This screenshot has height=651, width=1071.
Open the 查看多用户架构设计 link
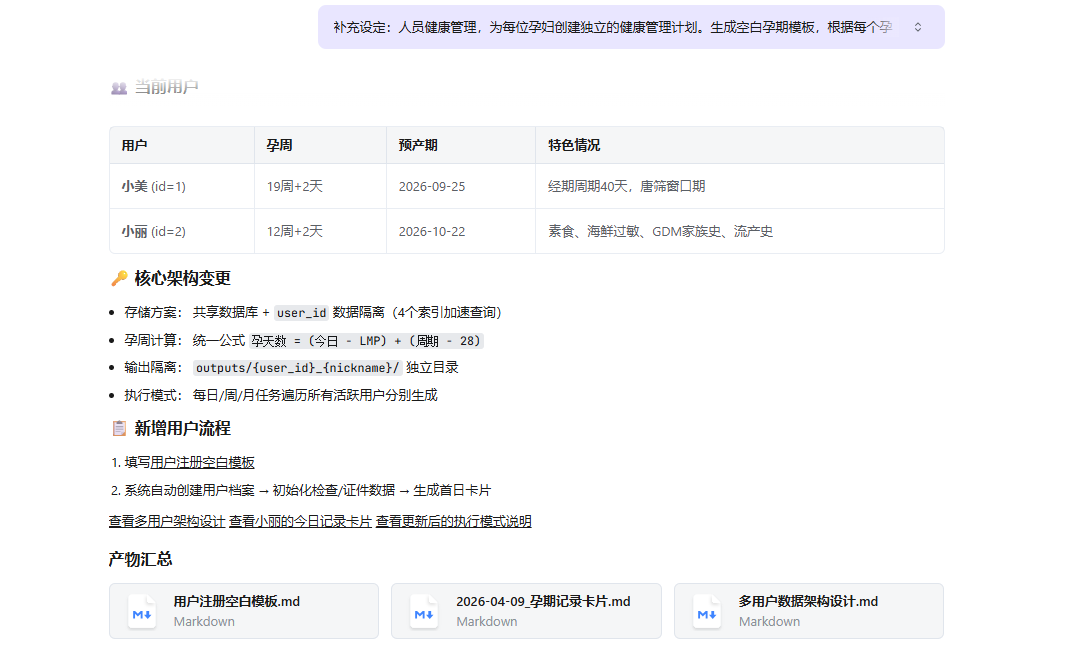[166, 521]
